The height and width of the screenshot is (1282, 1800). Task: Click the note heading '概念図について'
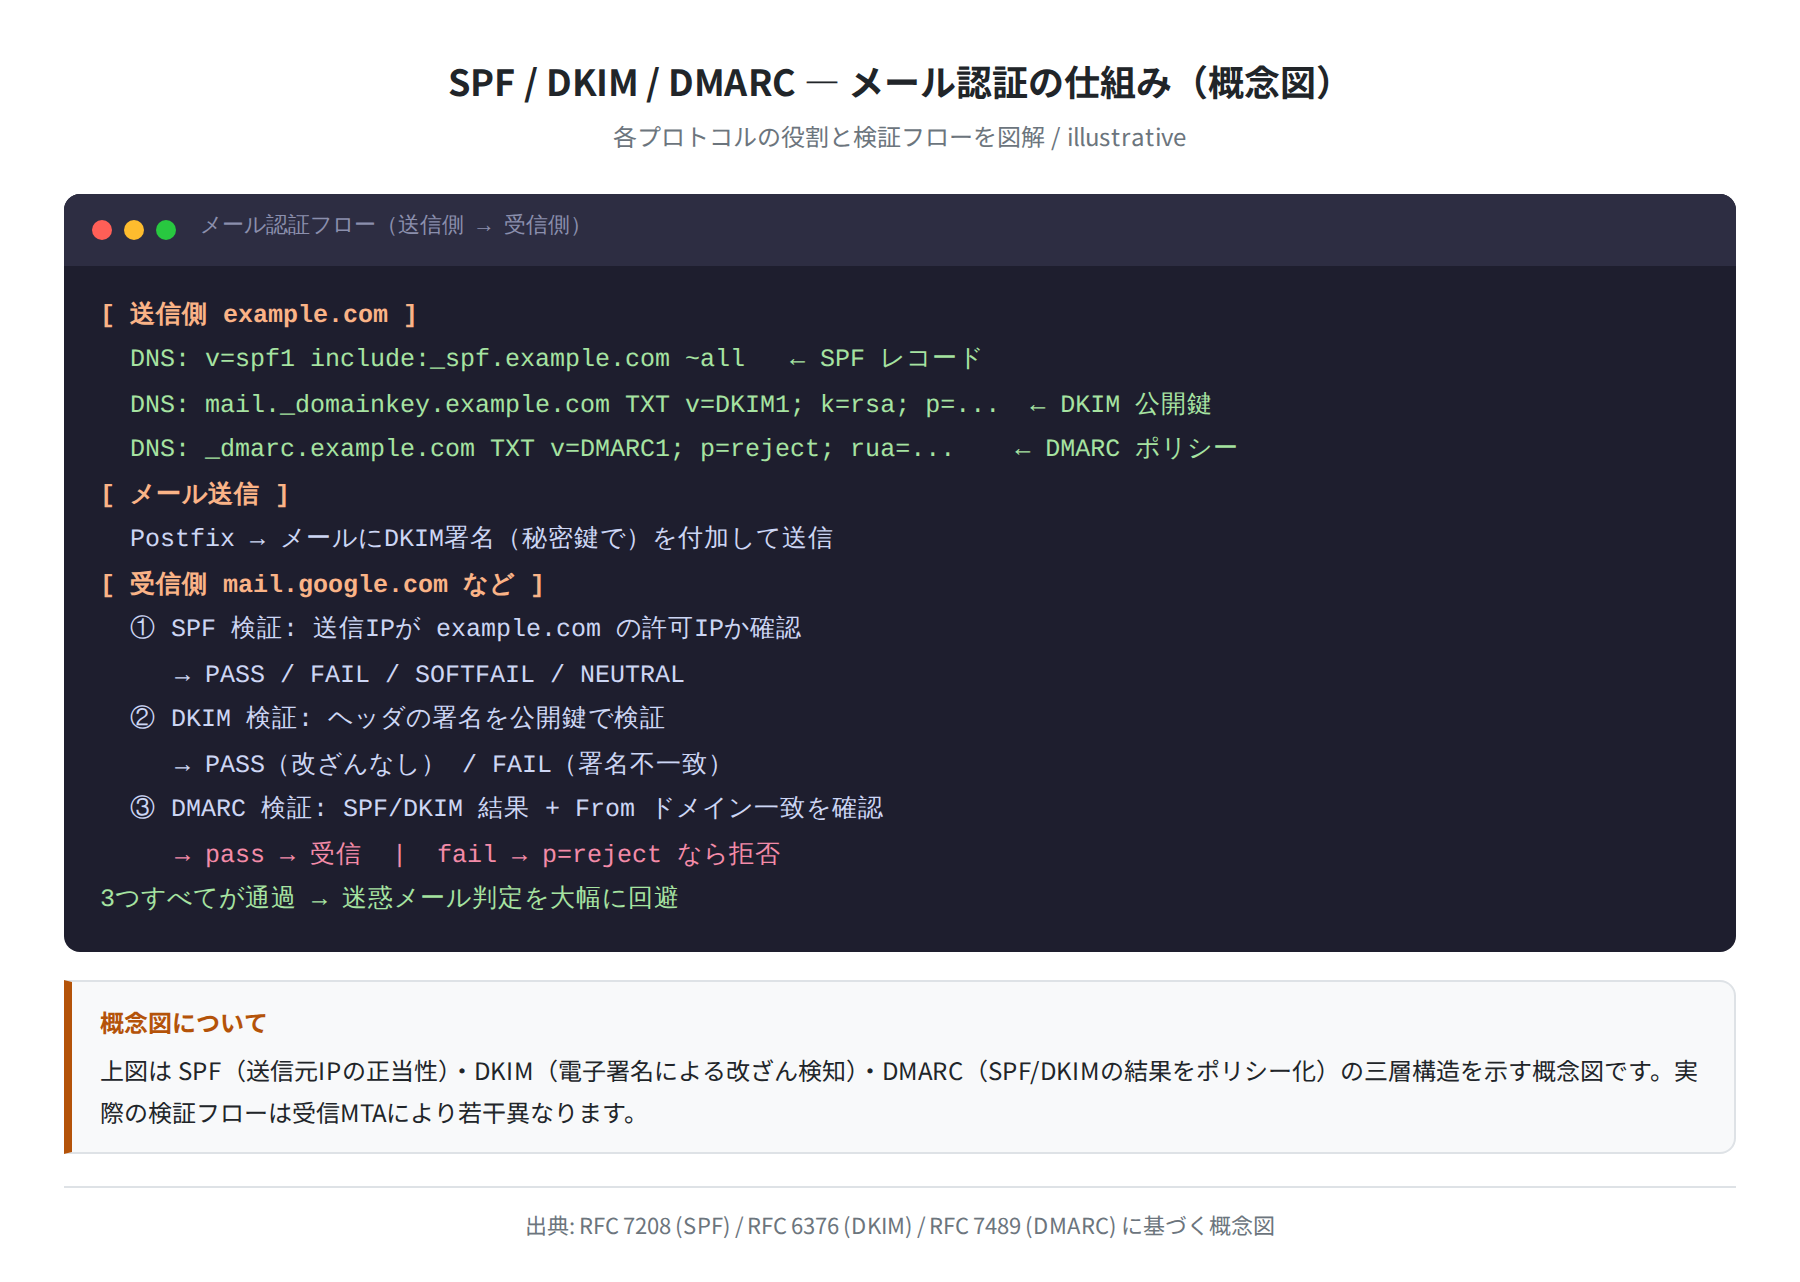[183, 1023]
